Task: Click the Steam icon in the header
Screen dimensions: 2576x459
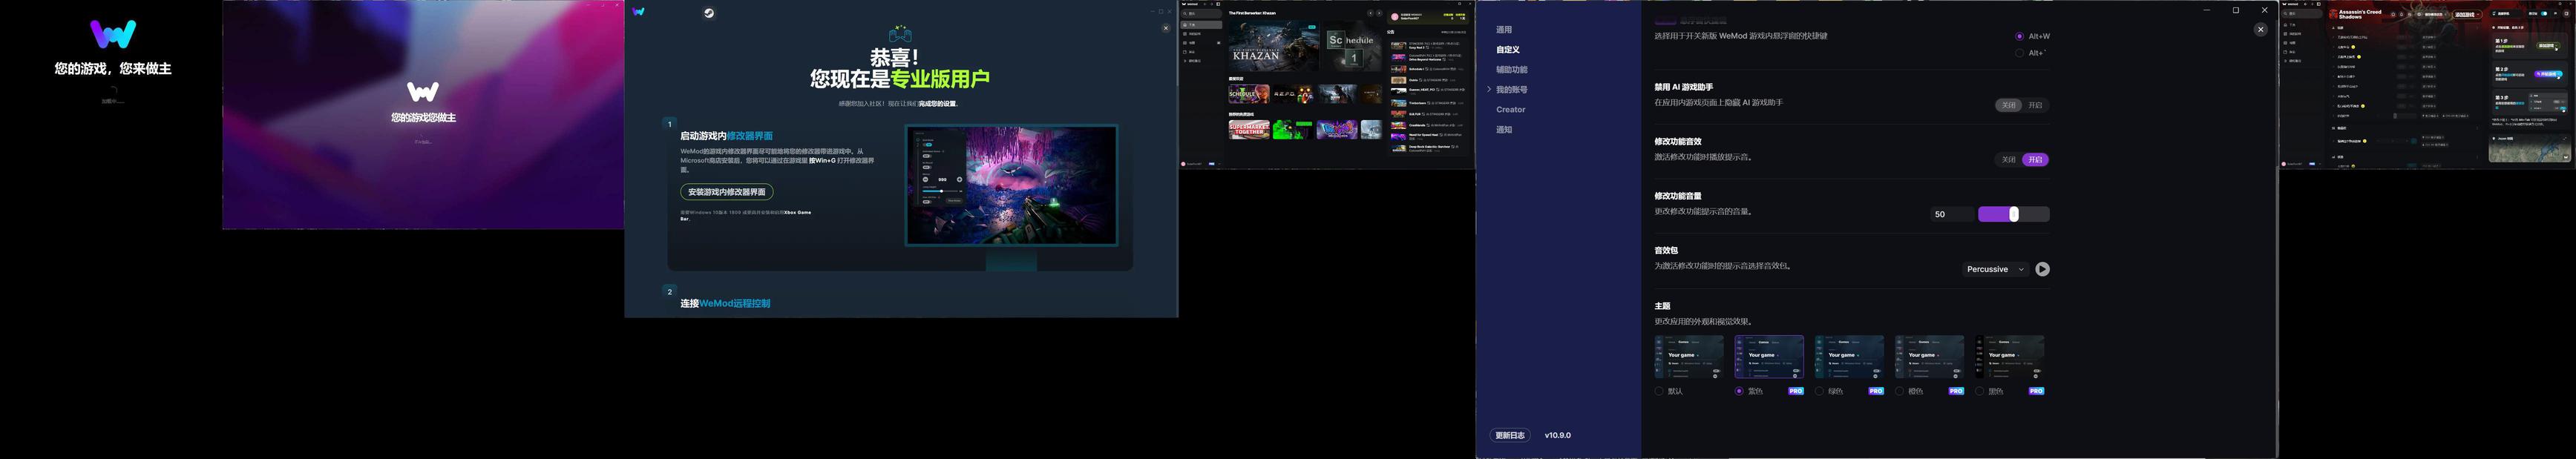Action: 708,13
